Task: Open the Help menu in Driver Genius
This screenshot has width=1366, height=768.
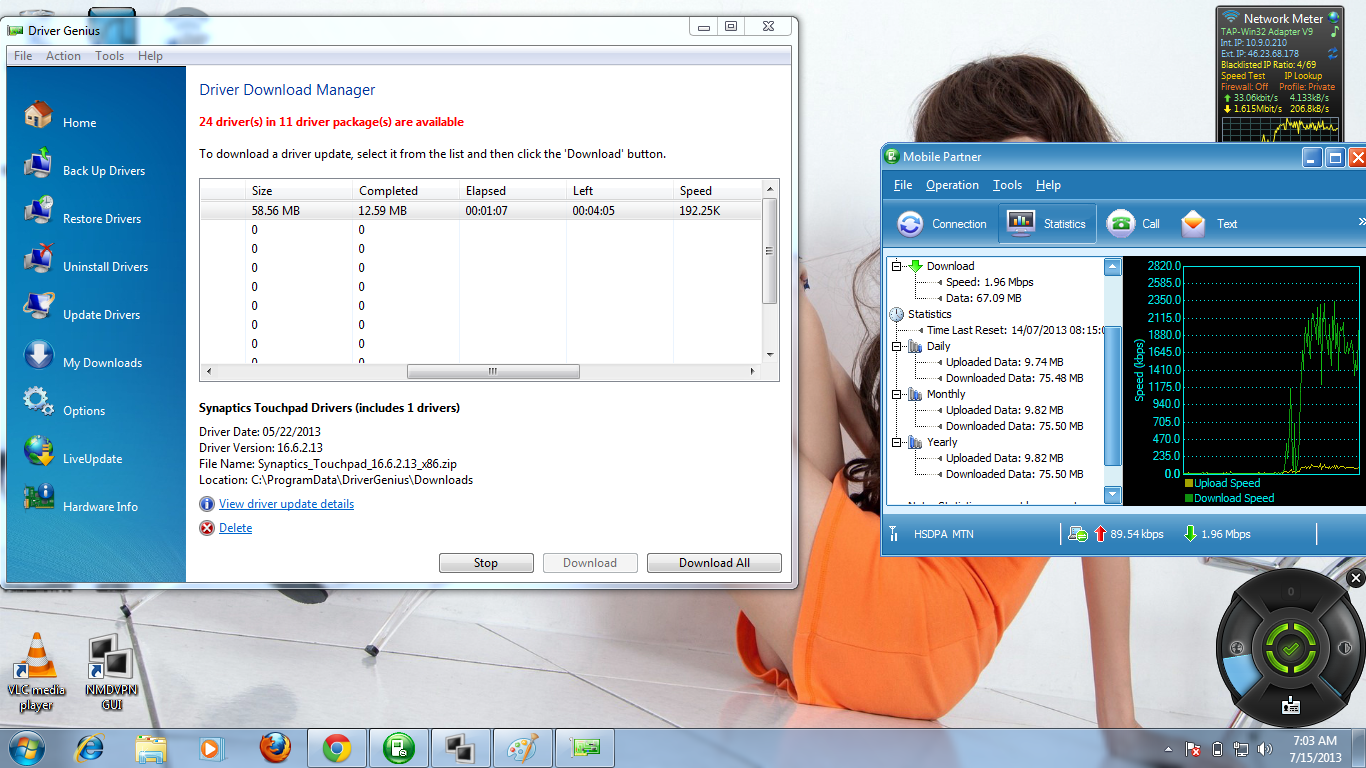Action: click(150, 56)
